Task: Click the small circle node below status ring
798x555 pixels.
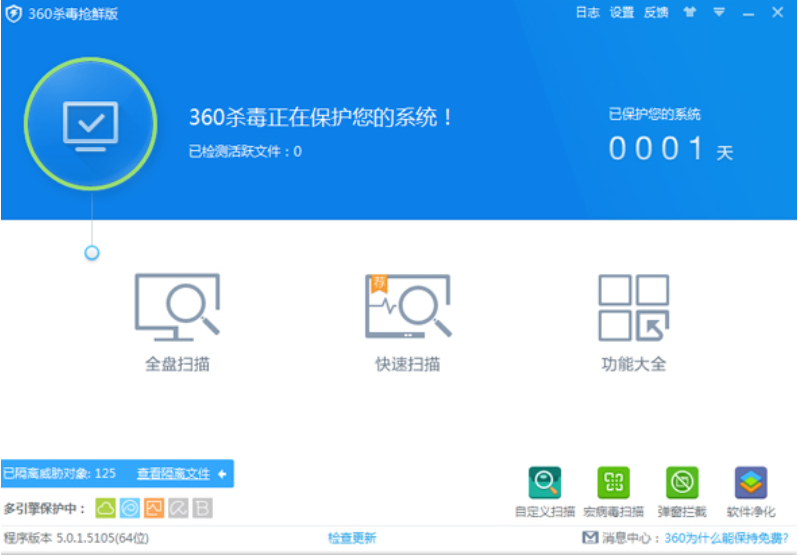Action: point(92,253)
